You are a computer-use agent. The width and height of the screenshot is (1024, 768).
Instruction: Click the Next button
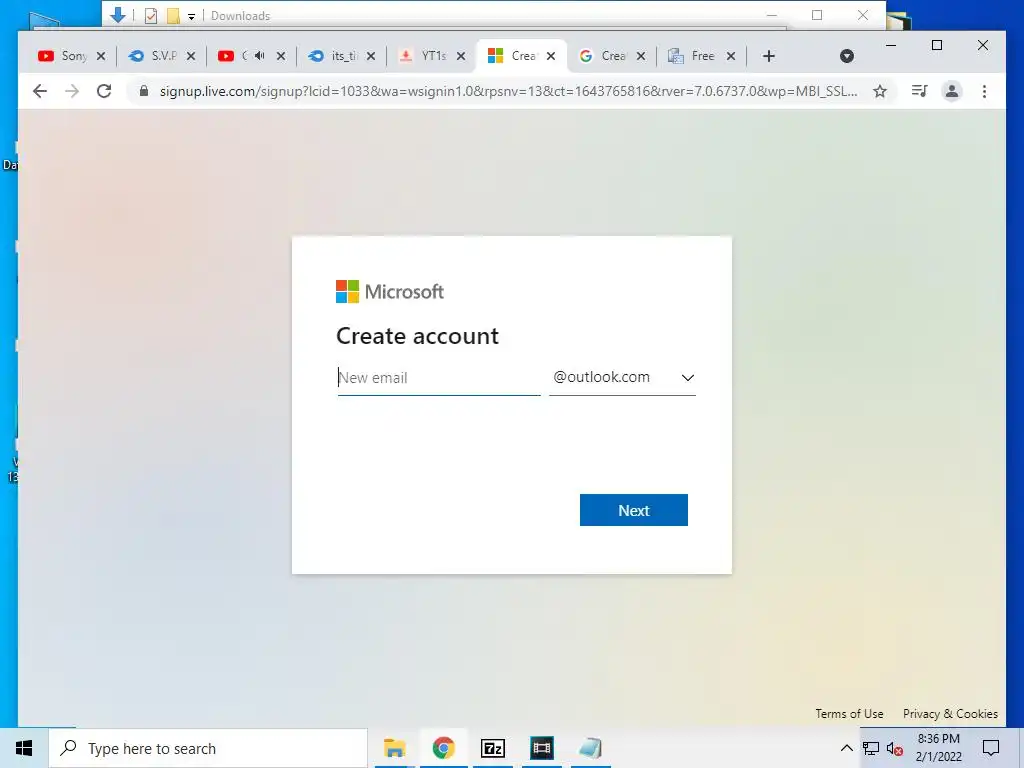pyautogui.click(x=633, y=510)
